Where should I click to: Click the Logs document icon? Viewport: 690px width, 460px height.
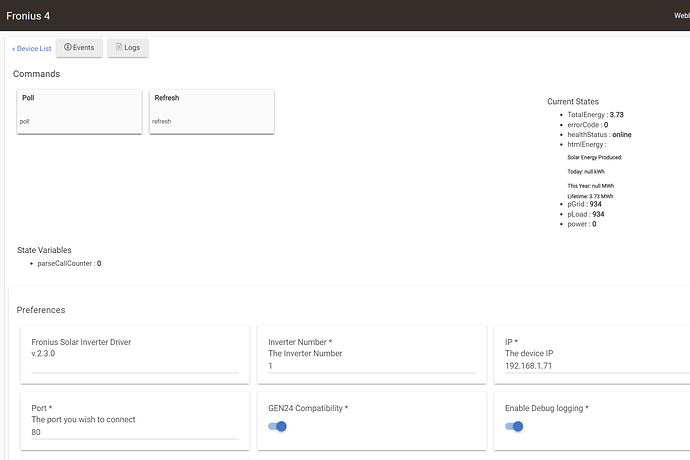(x=119, y=47)
